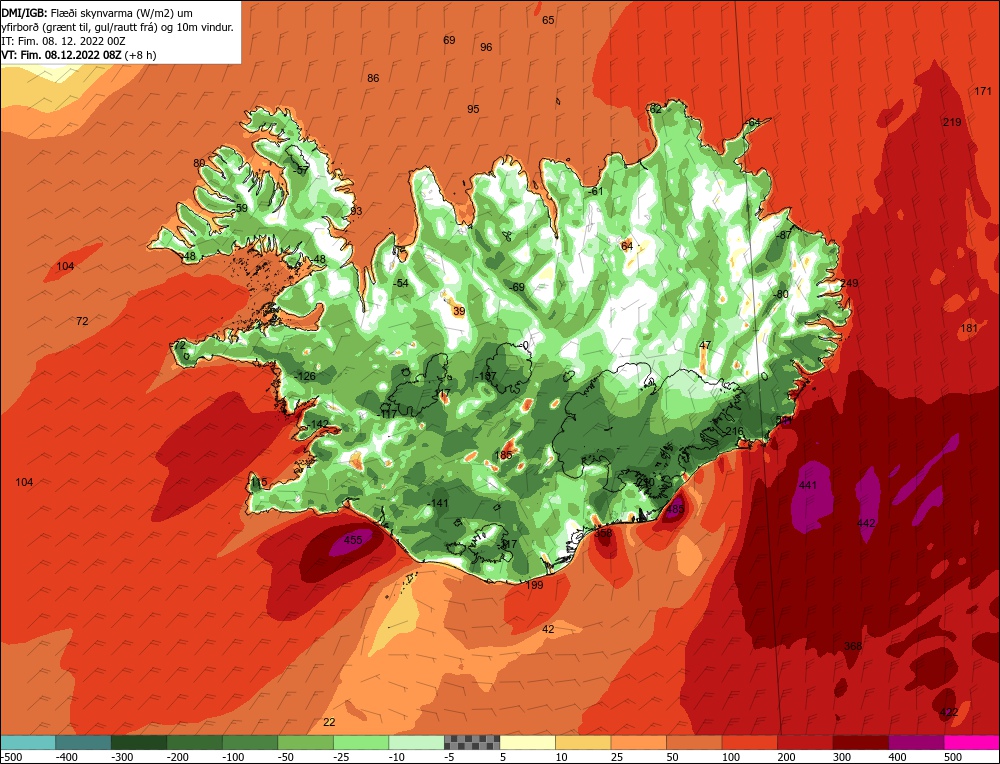The image size is (1000, 764).
Task: Click the 115 flux value on the southwest peninsula
Action: pyautogui.click(x=258, y=482)
